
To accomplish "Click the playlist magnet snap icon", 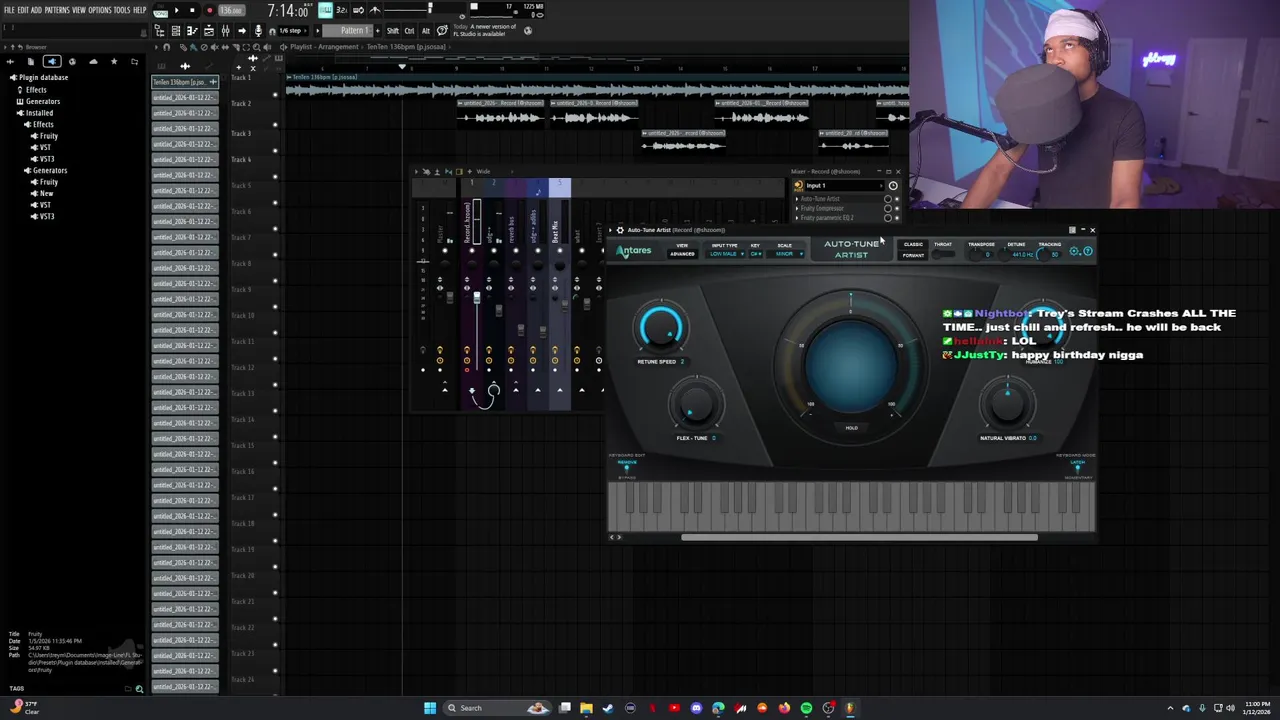I will [x=167, y=47].
